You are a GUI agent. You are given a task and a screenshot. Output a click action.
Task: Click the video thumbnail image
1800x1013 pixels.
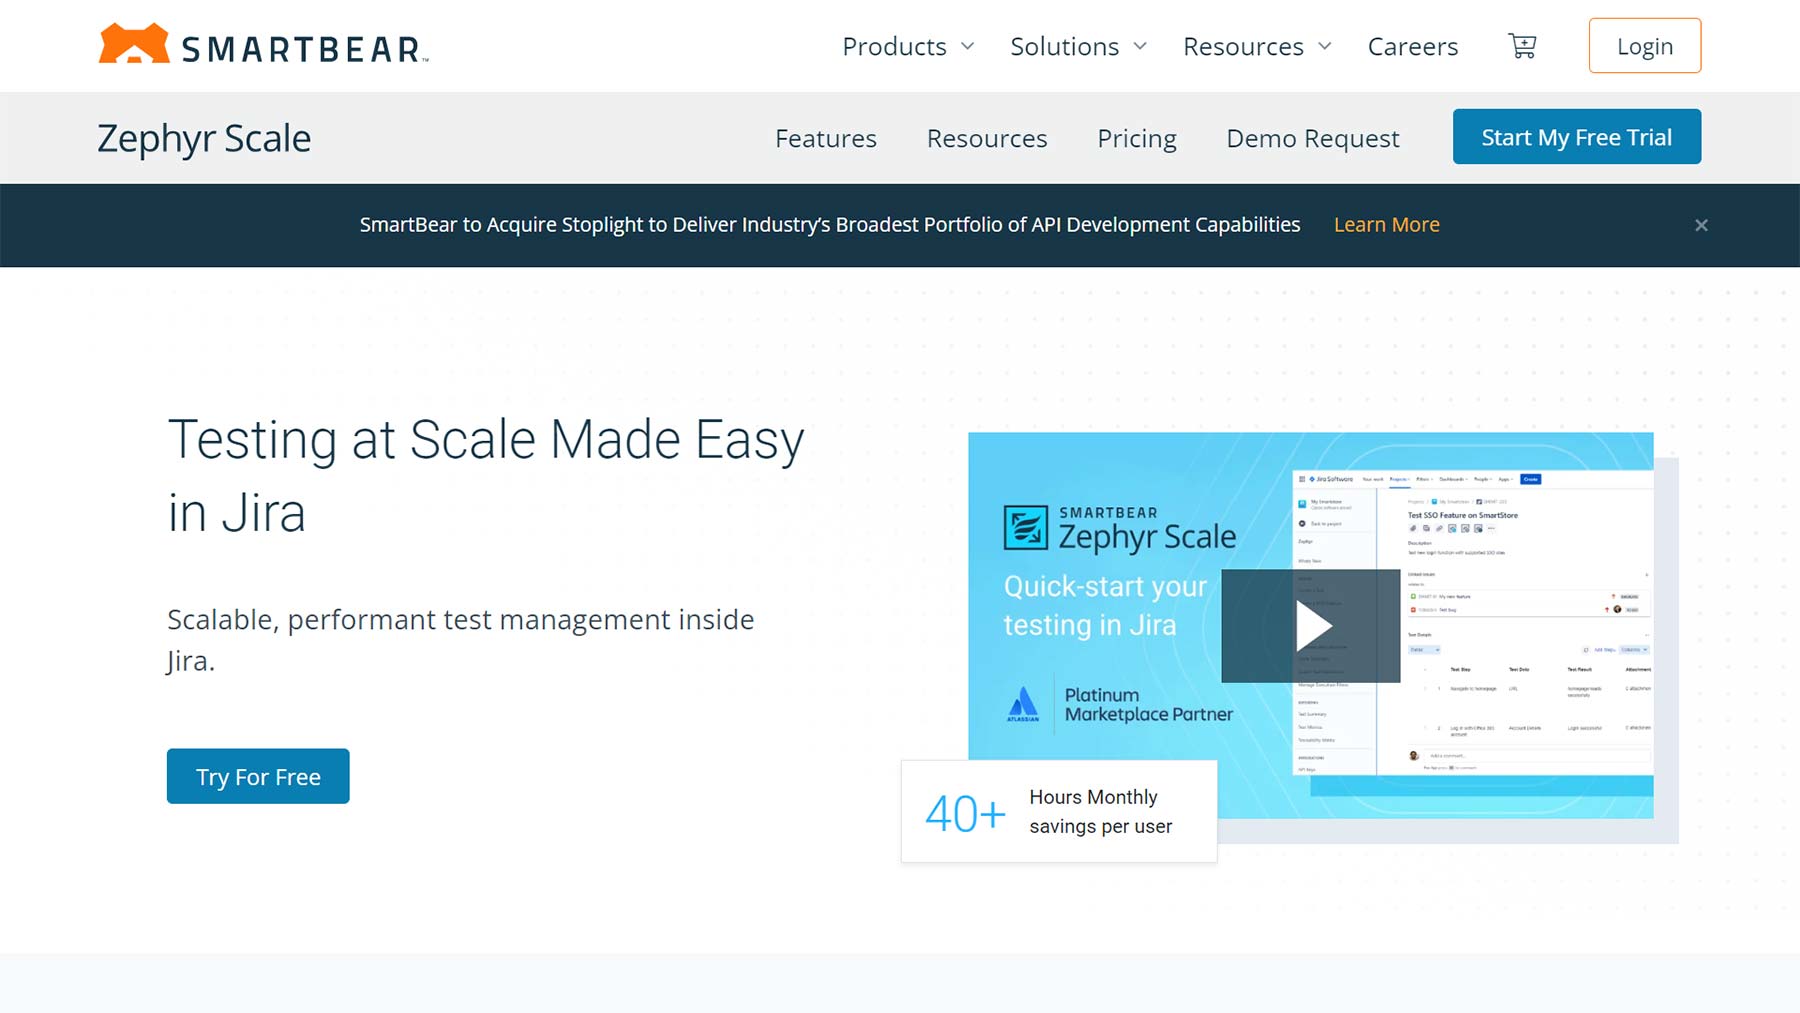click(1311, 626)
